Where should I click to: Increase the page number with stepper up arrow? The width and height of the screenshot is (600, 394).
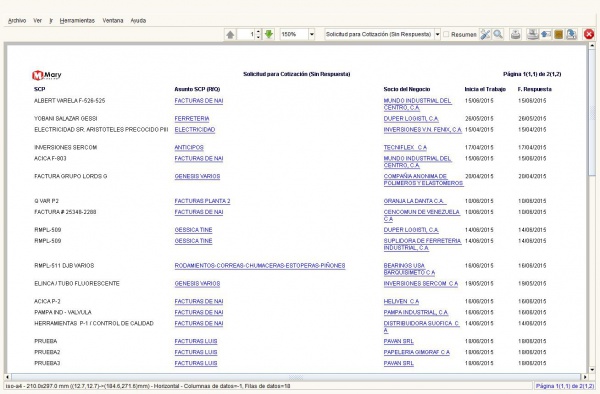coord(258,32)
